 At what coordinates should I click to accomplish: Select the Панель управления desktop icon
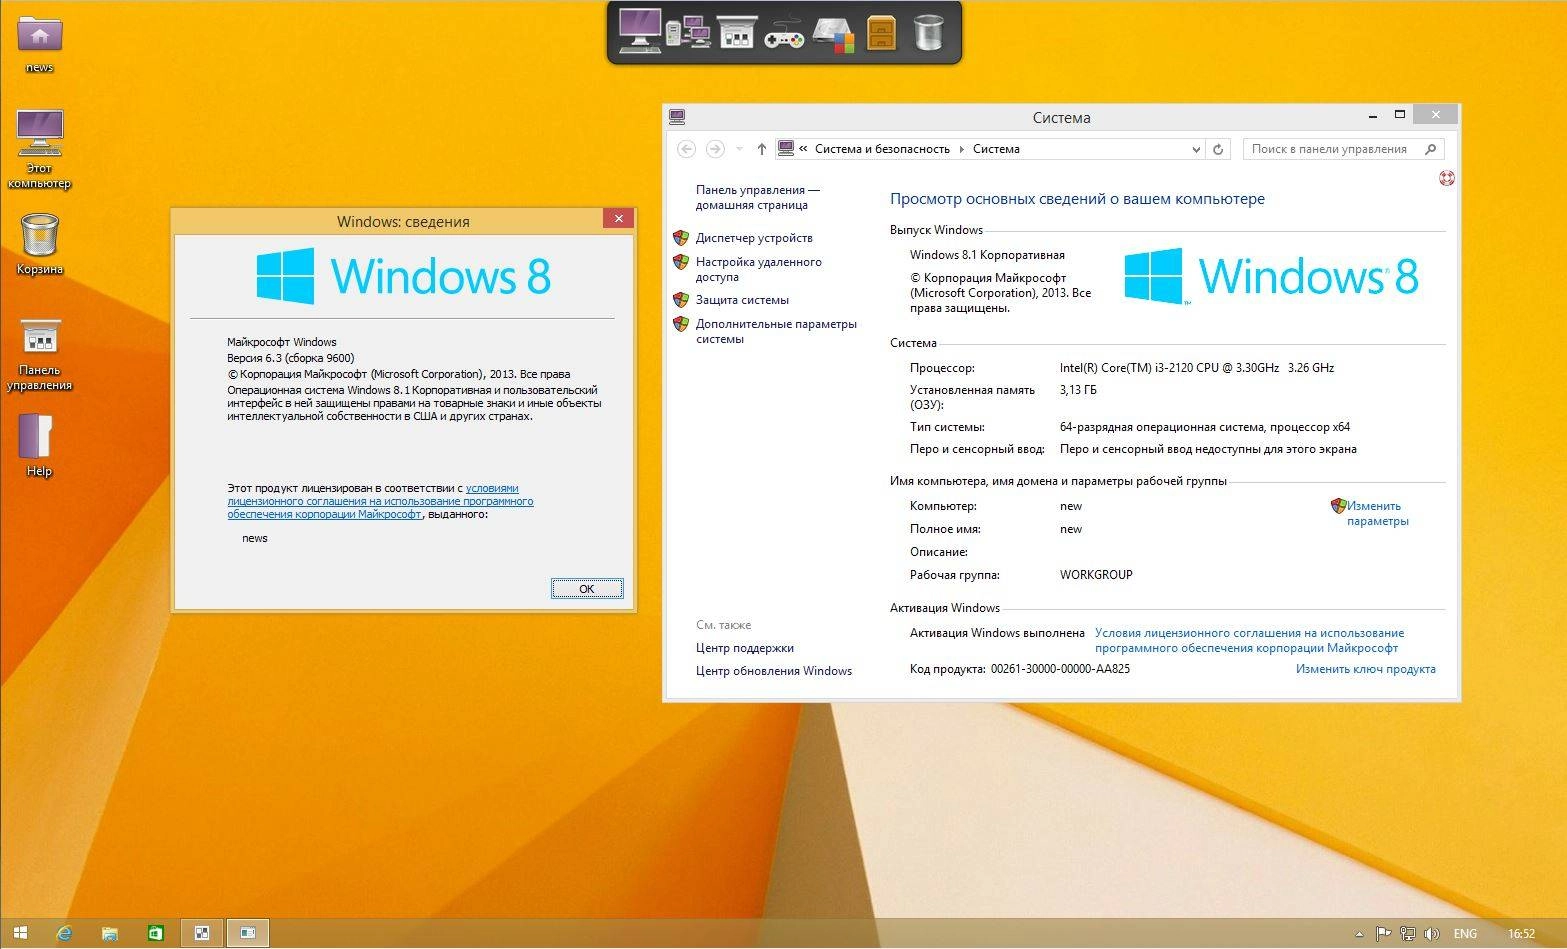[40, 355]
